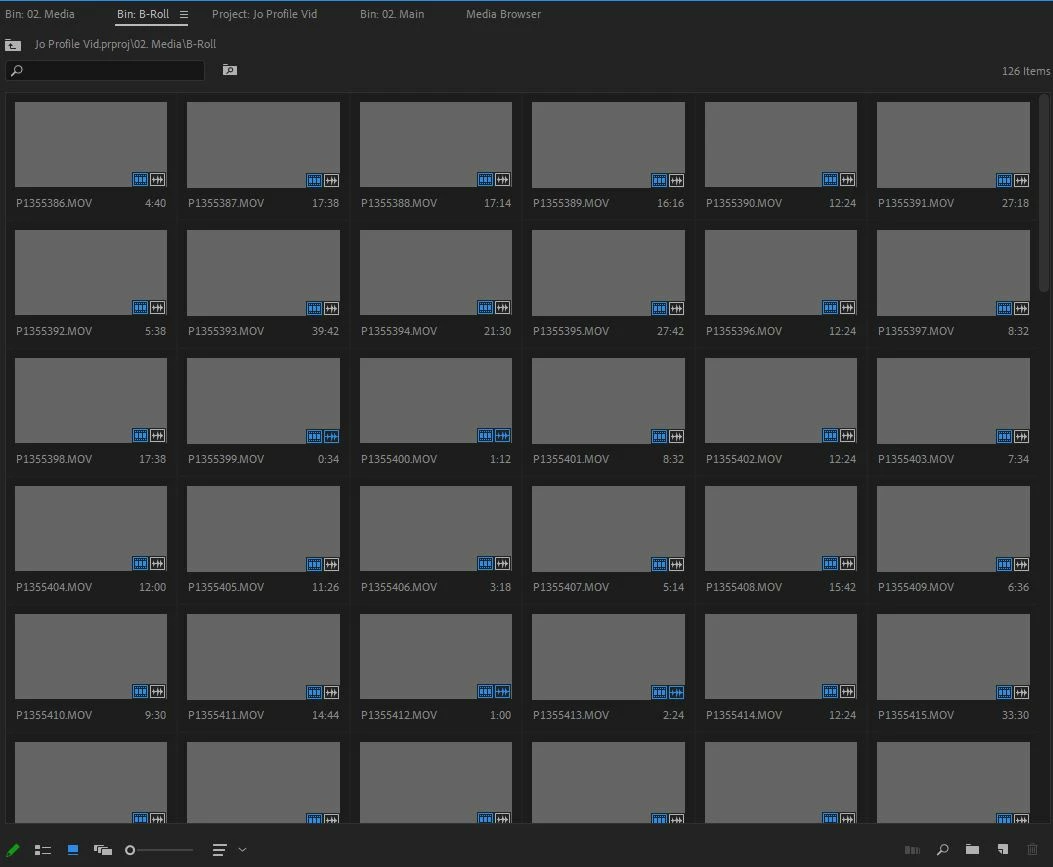Click the file name P1355411.MOV
Screen dimensions: 1053x867
click(226, 715)
